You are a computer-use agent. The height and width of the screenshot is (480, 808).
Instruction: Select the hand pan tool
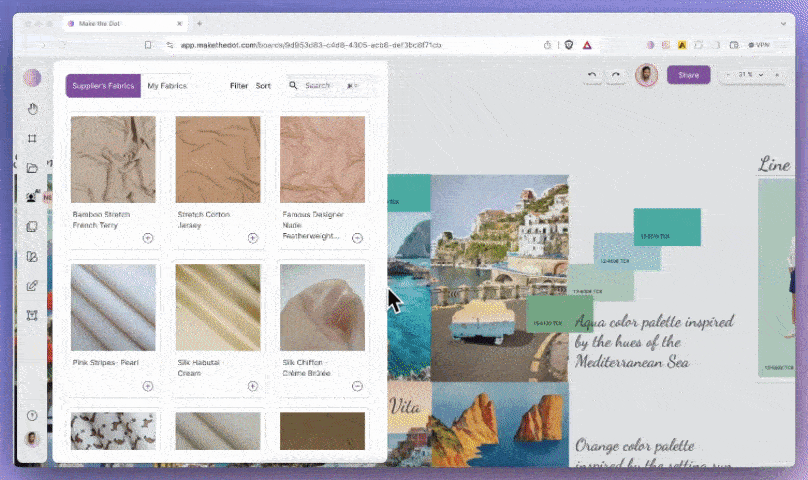(x=32, y=109)
